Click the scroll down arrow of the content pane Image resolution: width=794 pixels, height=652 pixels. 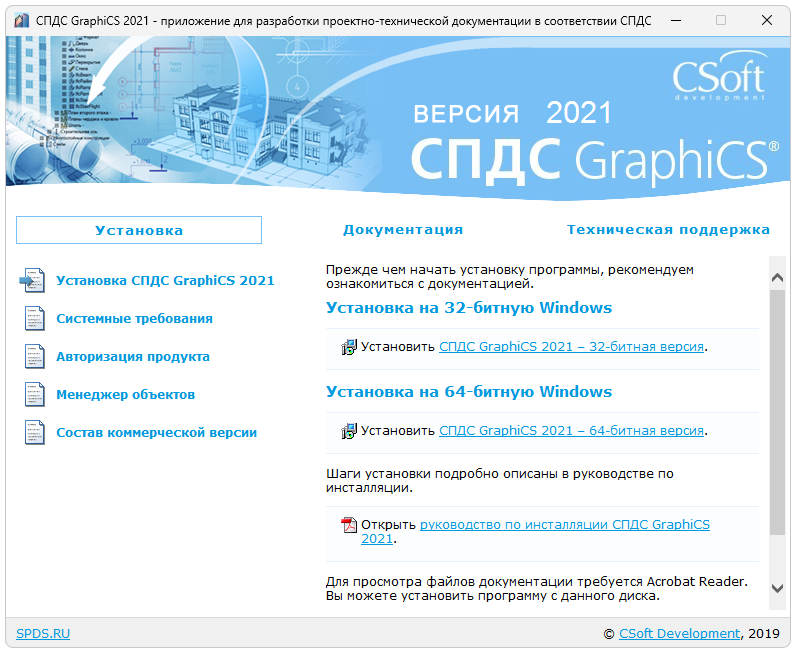click(777, 588)
